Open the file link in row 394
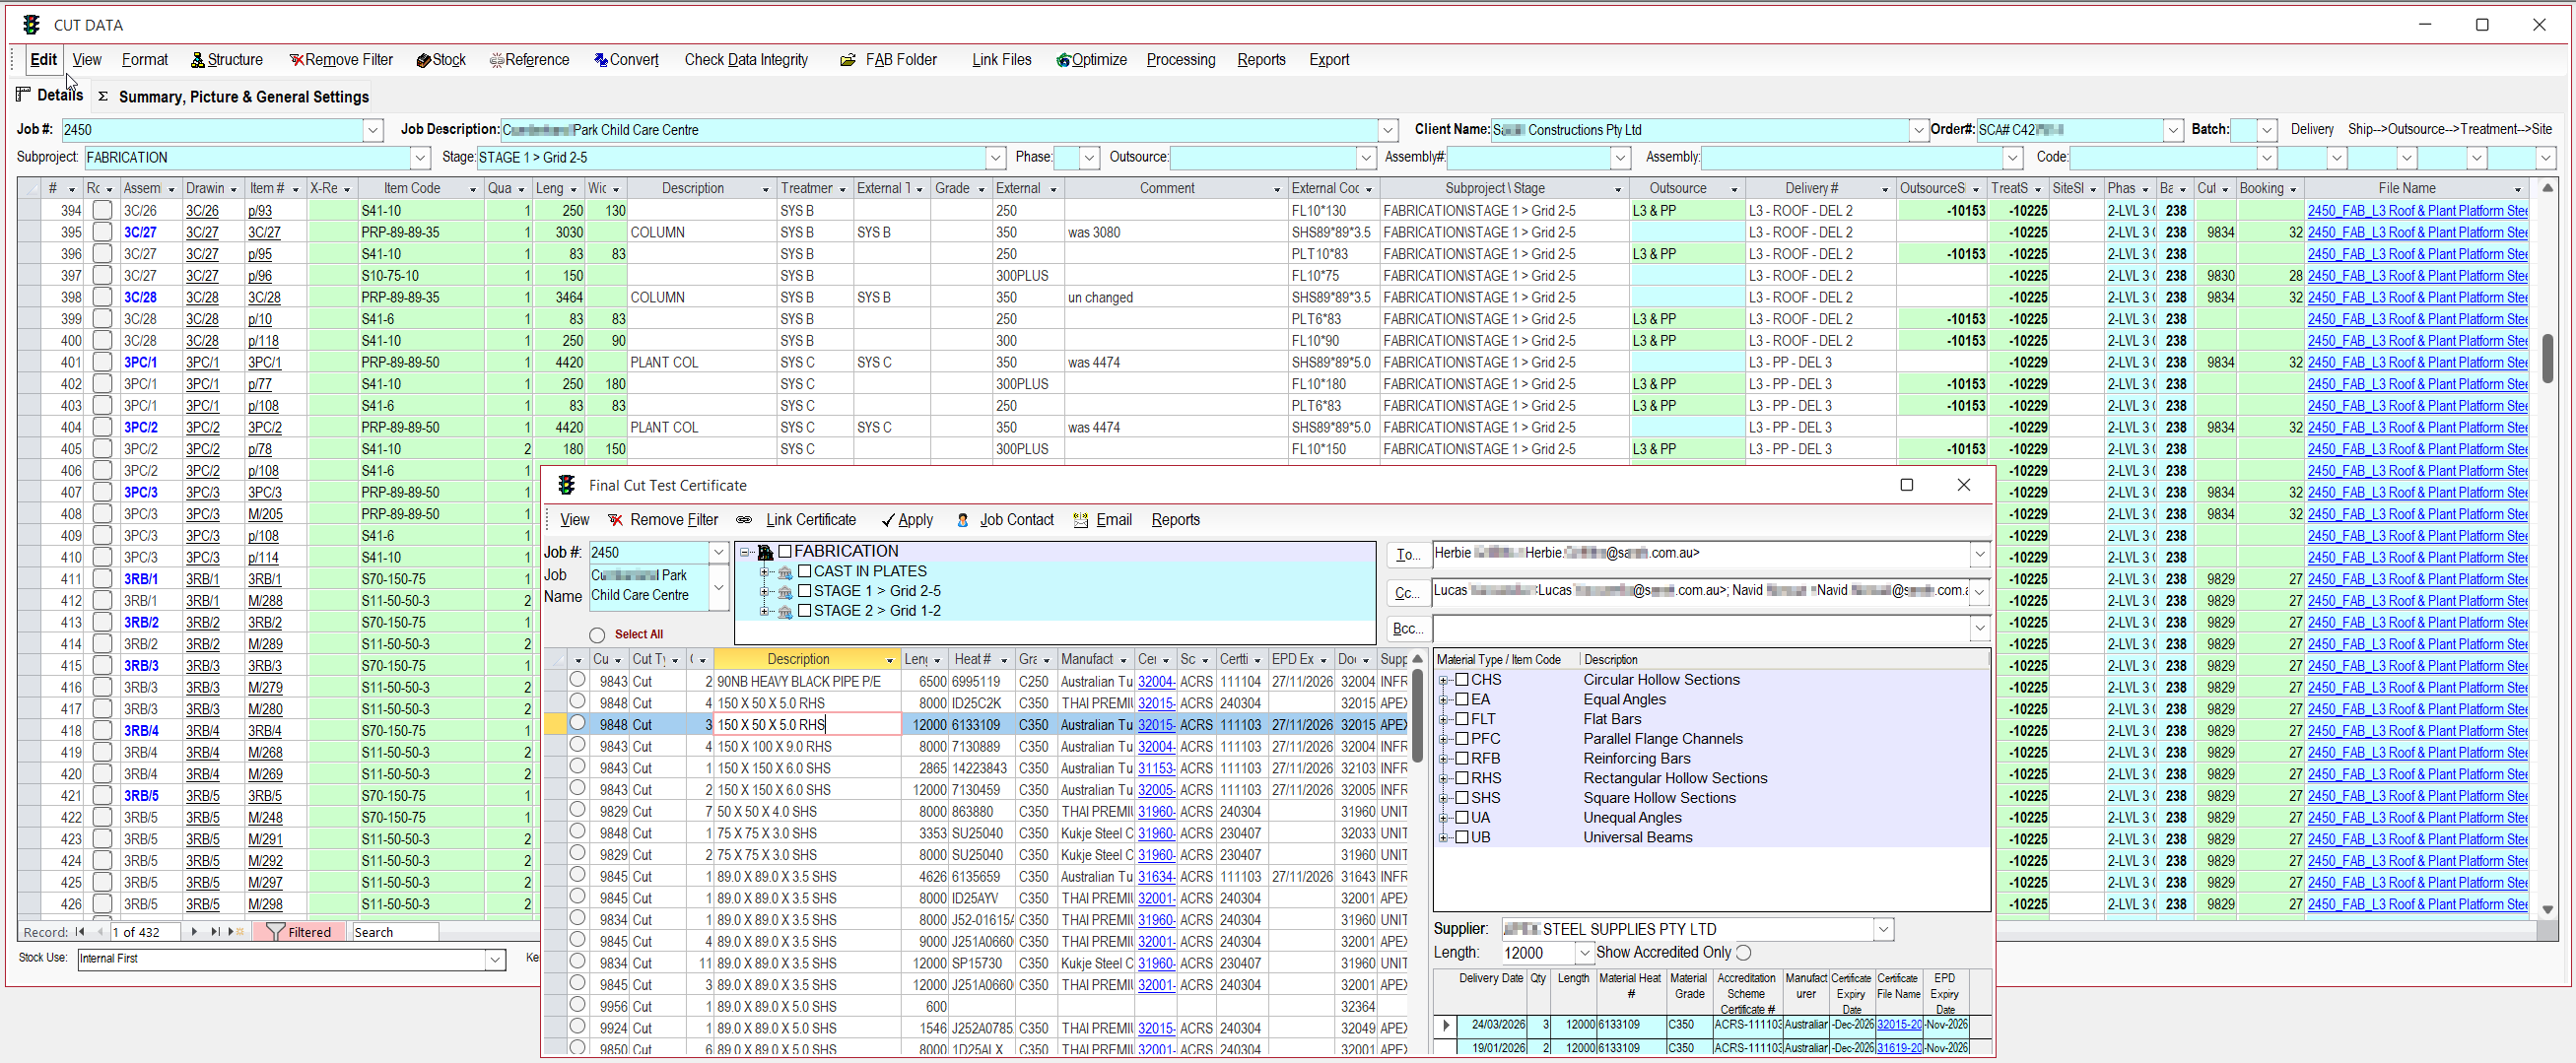The image size is (2576, 1063). [x=2417, y=210]
